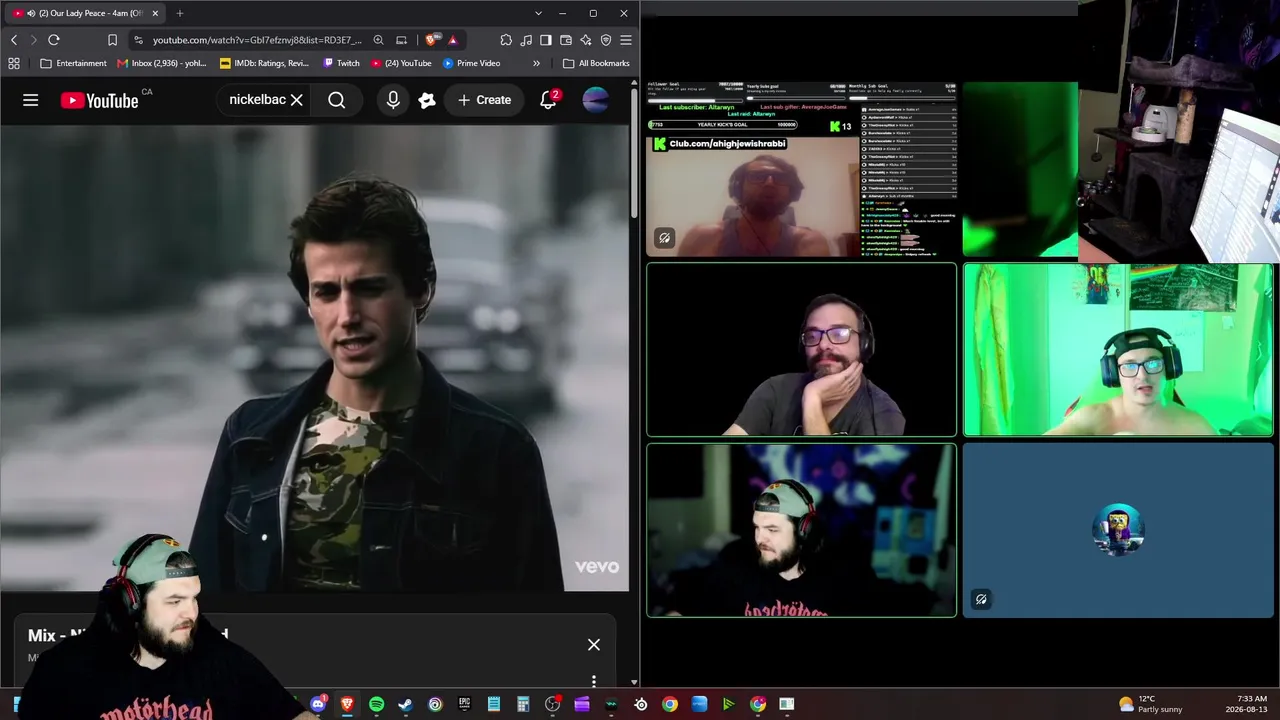This screenshot has width=1280, height=720.
Task: Cast or install icon in address bar
Action: tap(401, 40)
